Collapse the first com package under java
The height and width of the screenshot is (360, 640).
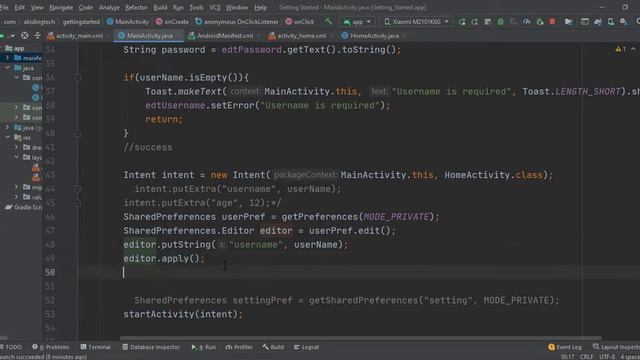pyautogui.click(x=16, y=77)
